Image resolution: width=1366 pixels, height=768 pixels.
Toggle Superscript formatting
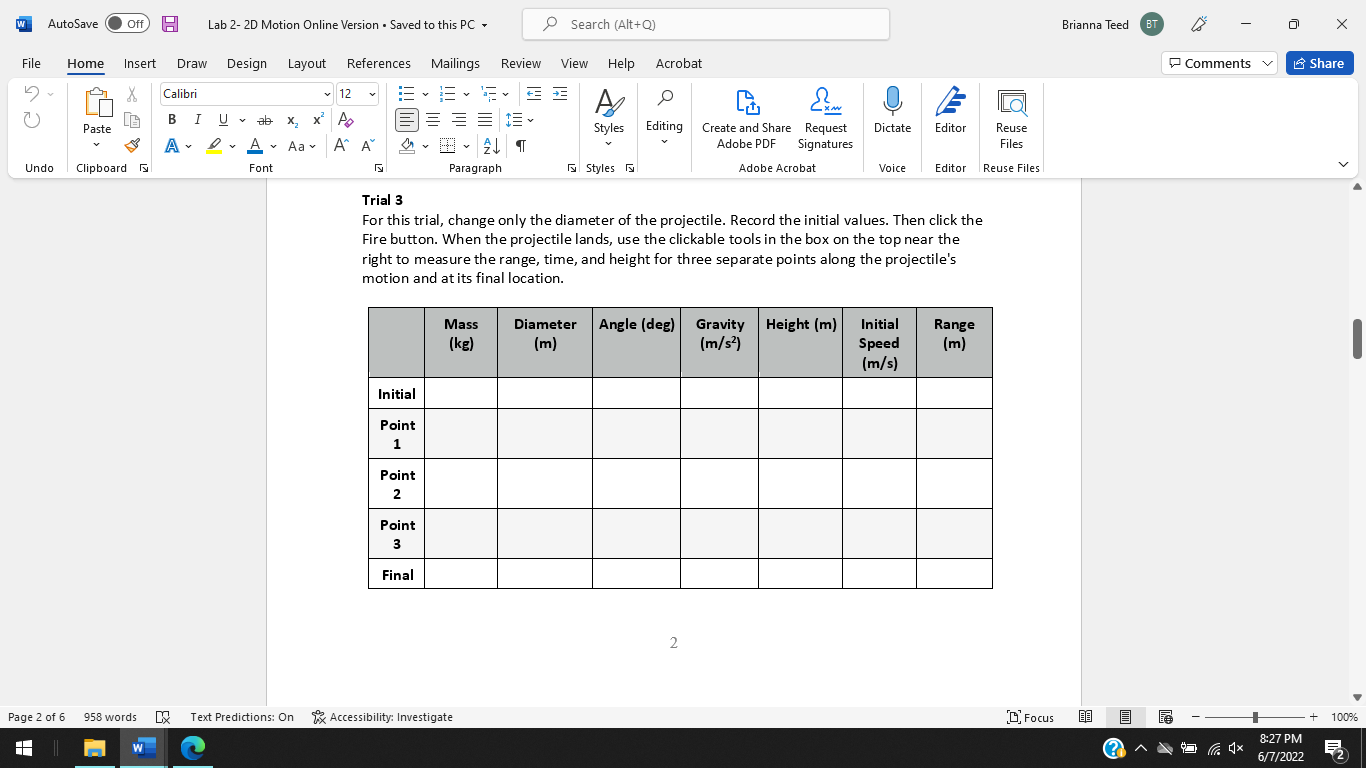click(x=318, y=120)
